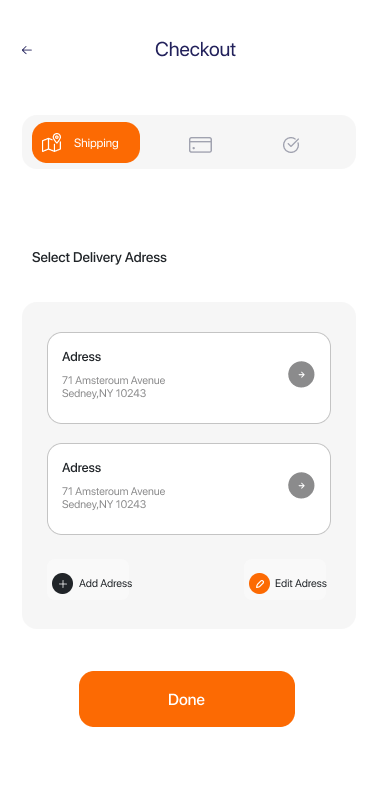Tap the black plus icon for Add Adress
The height and width of the screenshot is (812, 375).
[x=63, y=584]
